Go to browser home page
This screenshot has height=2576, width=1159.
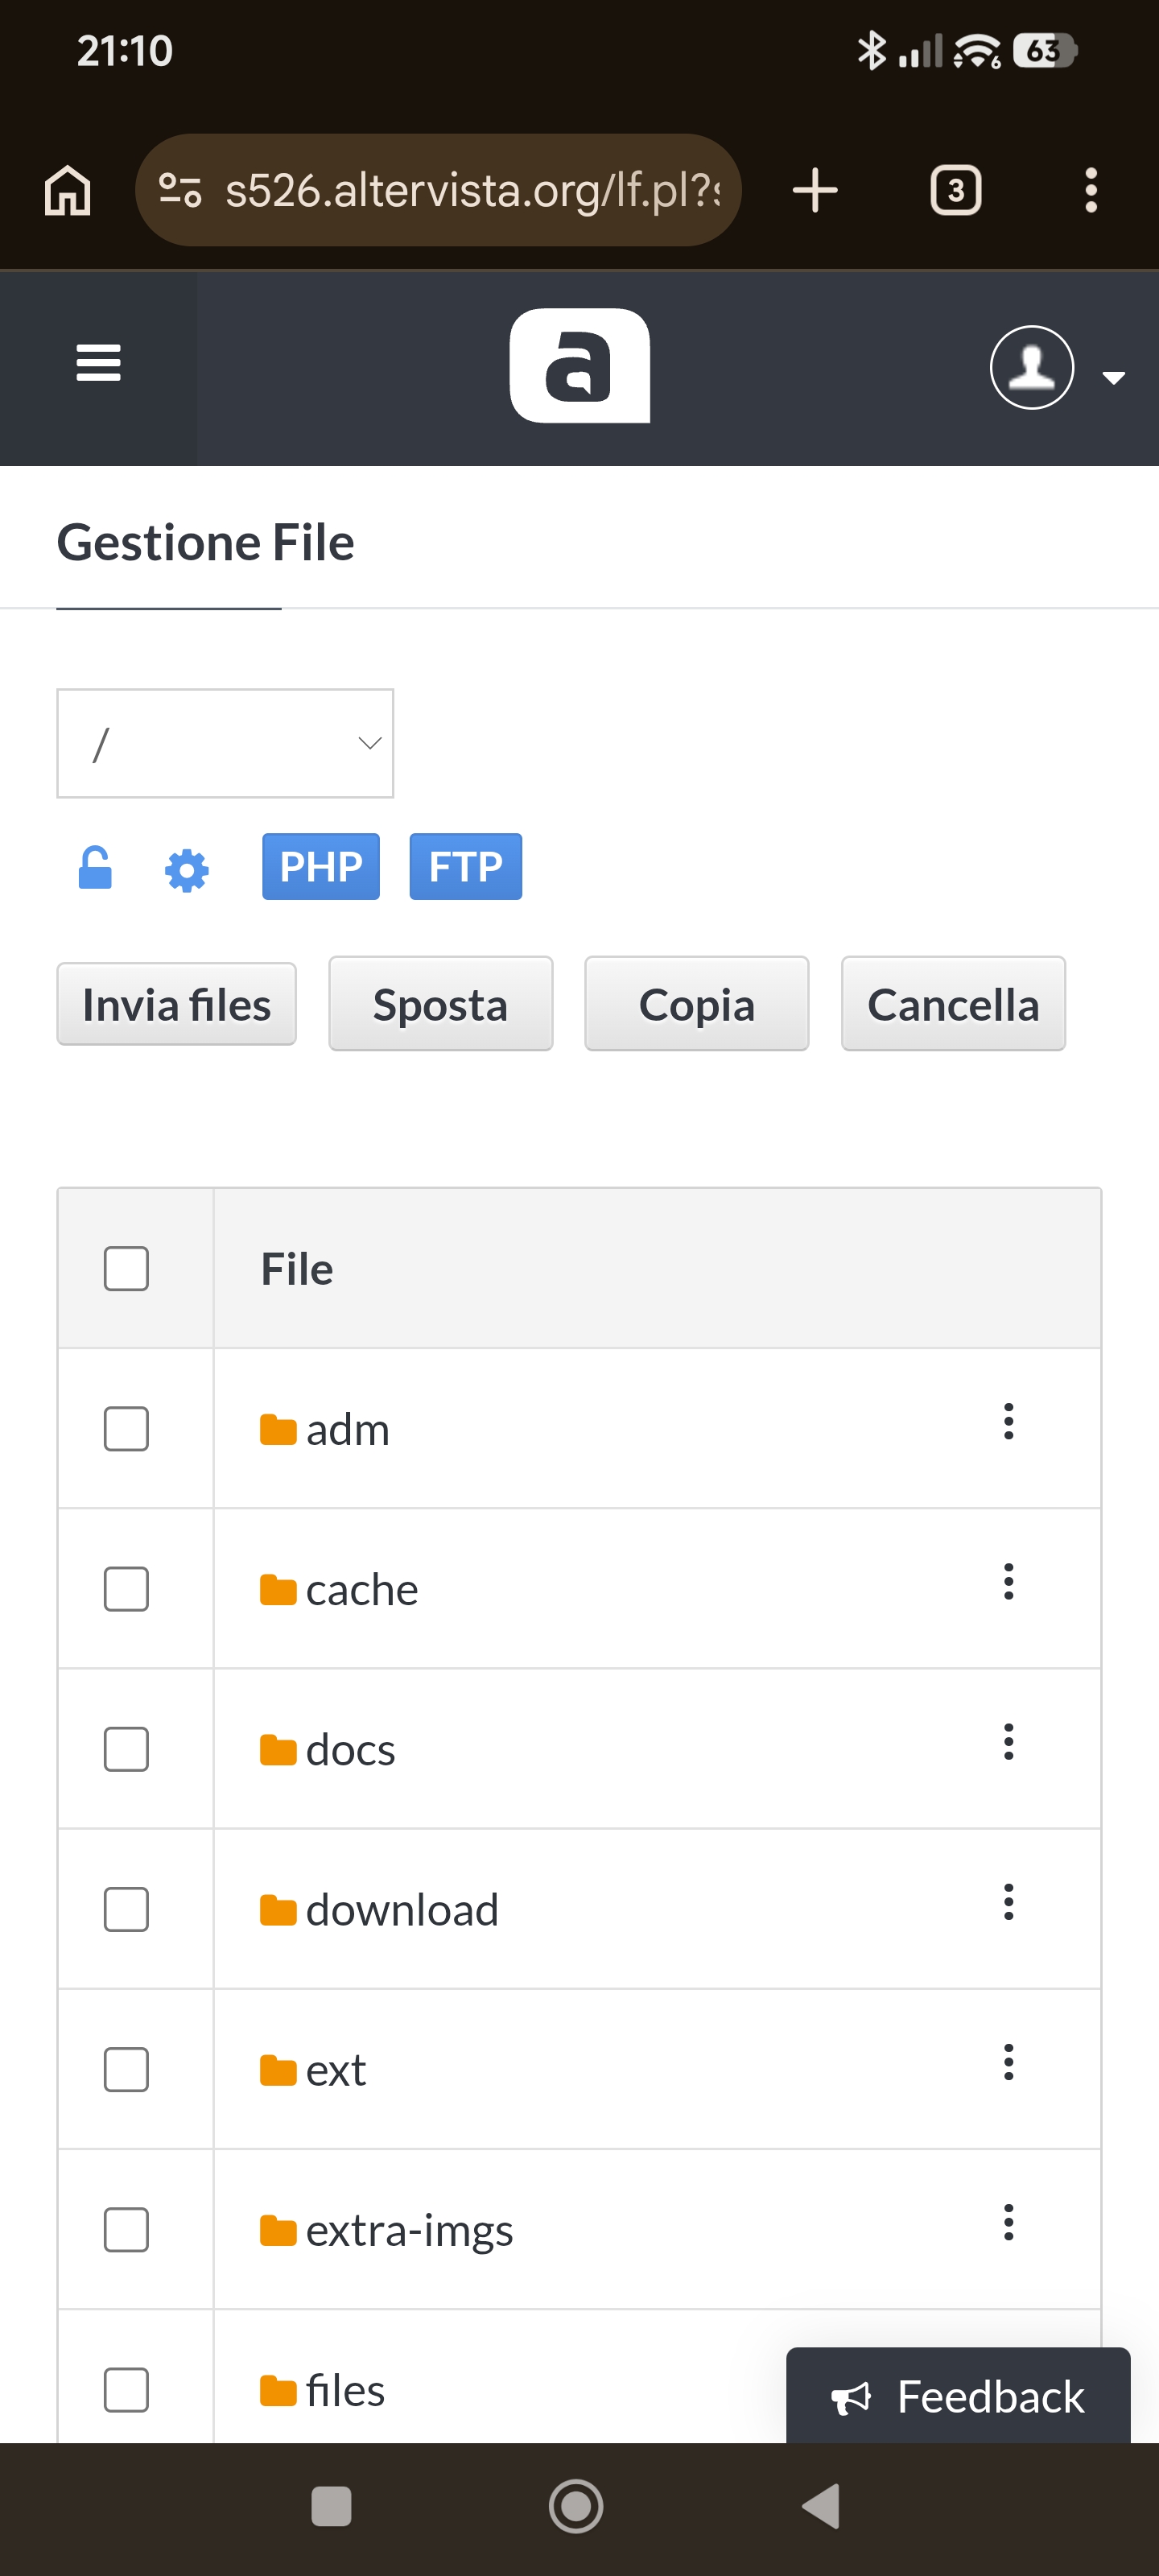point(68,190)
